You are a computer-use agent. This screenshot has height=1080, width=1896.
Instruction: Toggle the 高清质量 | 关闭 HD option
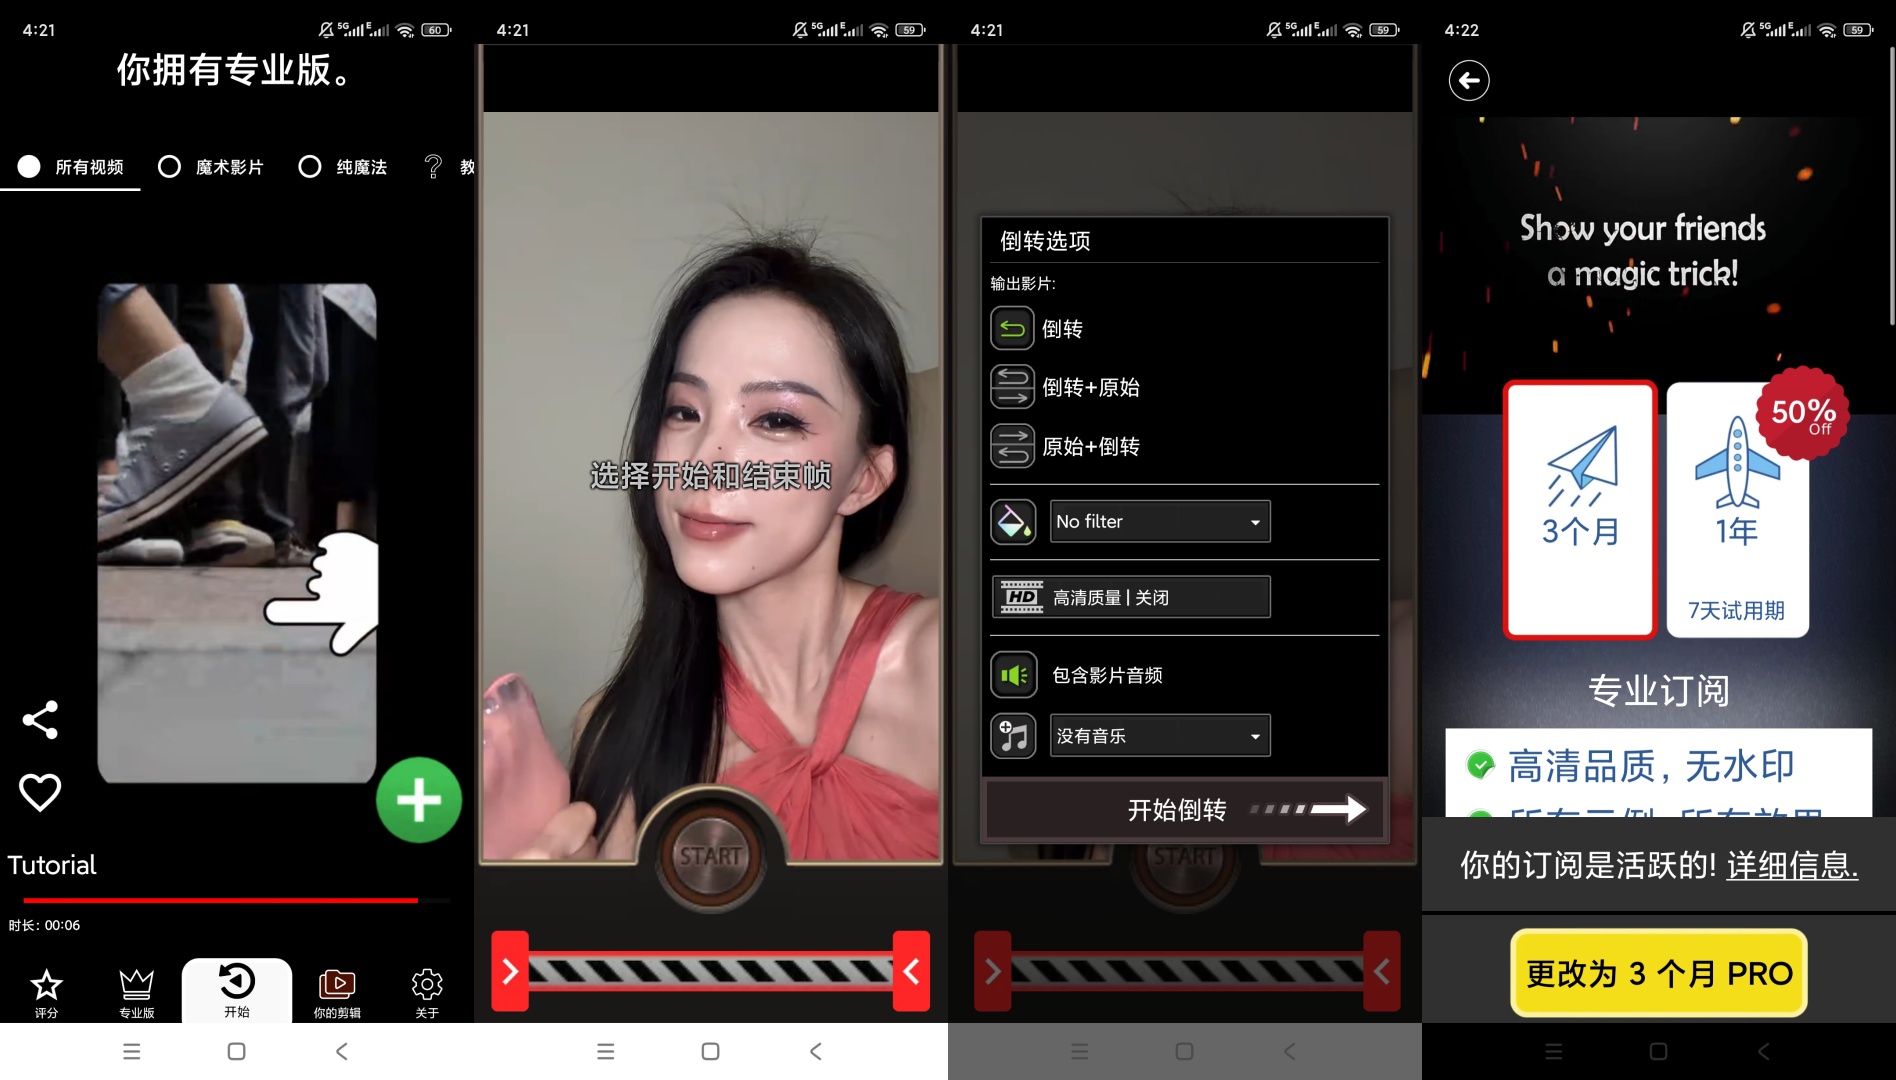1131,597
